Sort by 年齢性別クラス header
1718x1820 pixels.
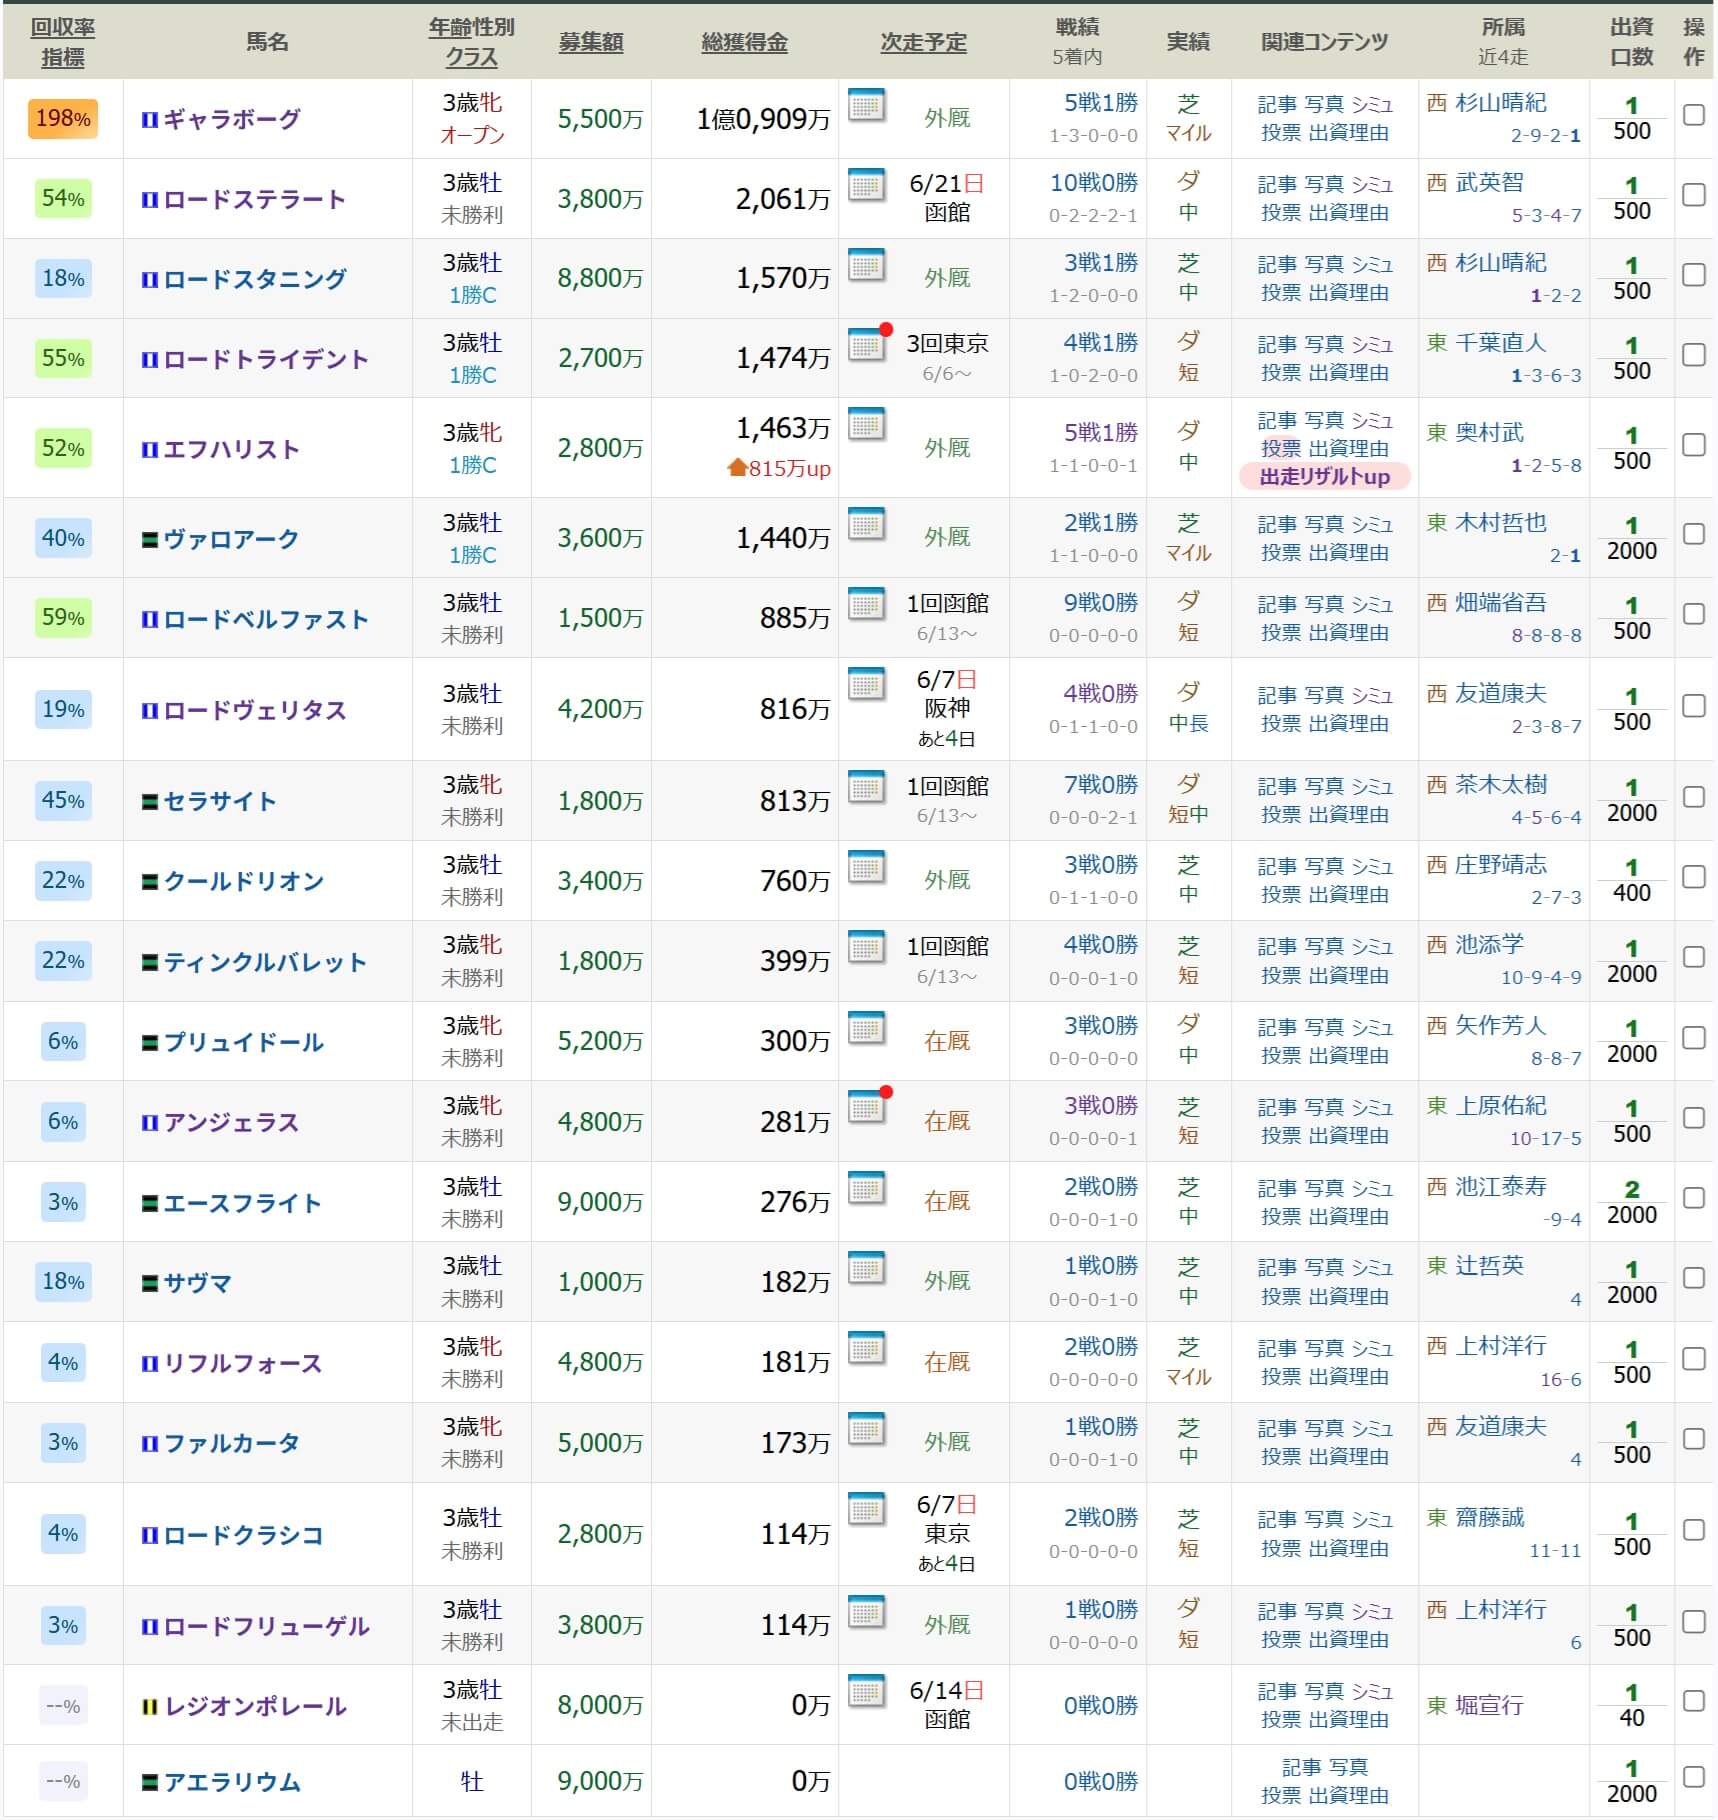472,42
